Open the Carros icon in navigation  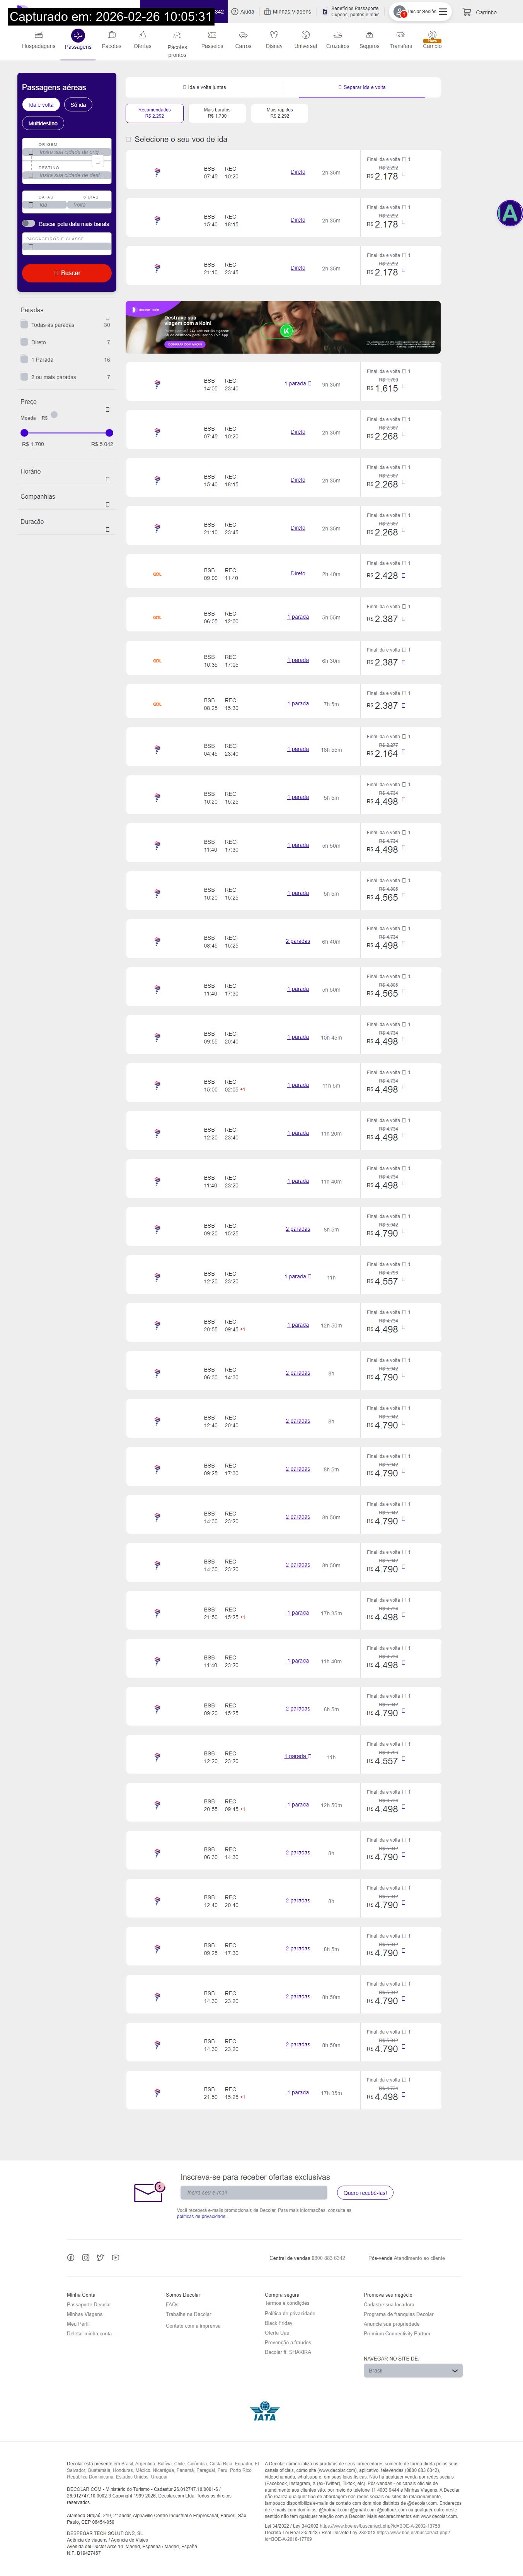click(243, 35)
